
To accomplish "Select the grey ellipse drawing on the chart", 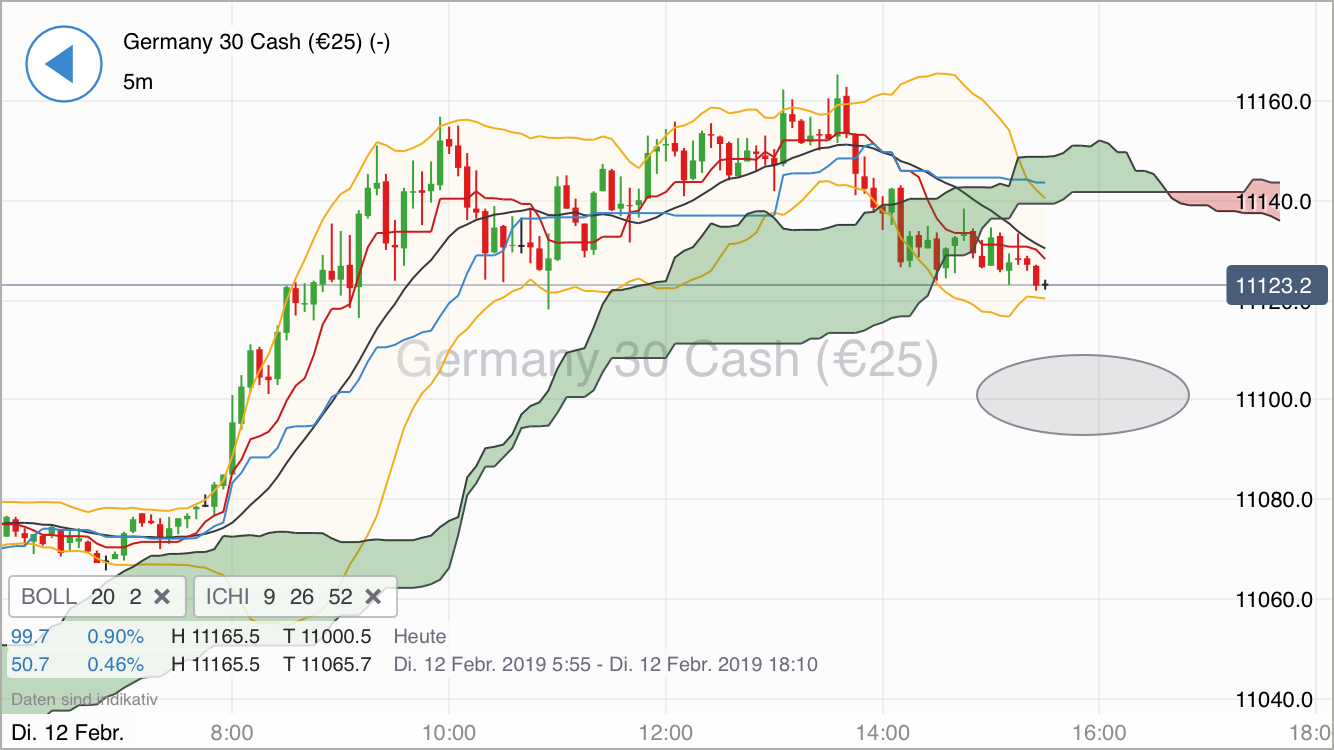I will pos(1082,394).
